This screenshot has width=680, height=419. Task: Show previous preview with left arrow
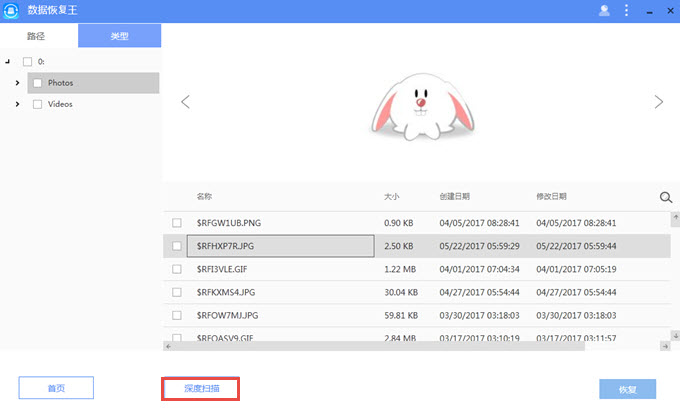(185, 102)
